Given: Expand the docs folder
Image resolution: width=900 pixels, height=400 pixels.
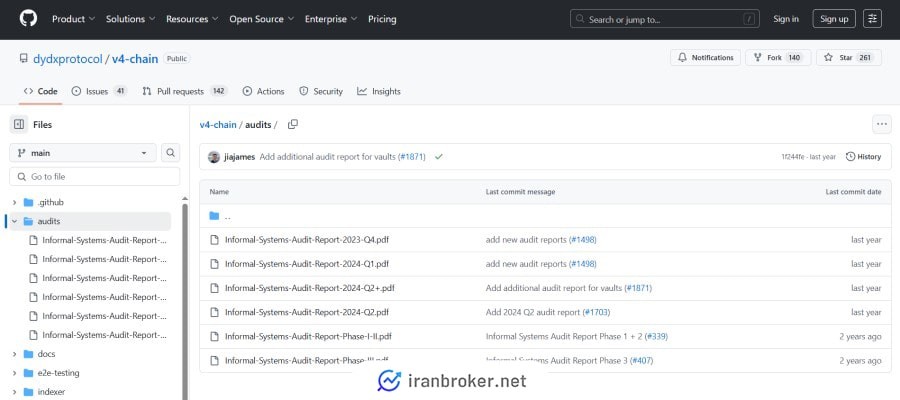Looking at the screenshot, I should 14,354.
